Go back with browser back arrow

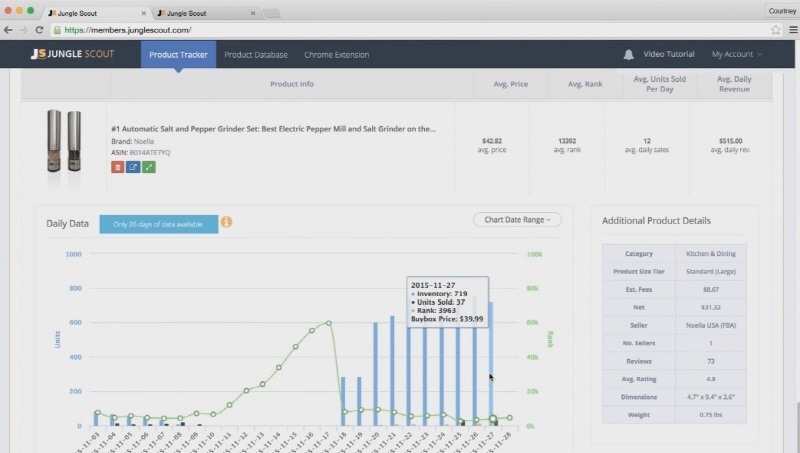click(x=8, y=30)
